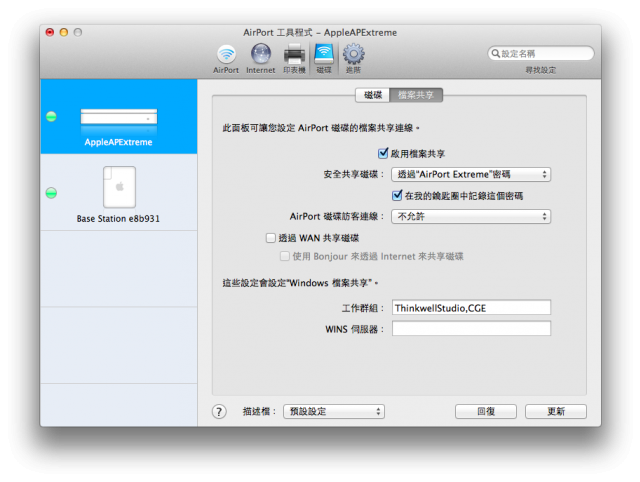This screenshot has height=482, width=640.
Task: Click the 設定名稱 search field
Action: click(x=541, y=53)
